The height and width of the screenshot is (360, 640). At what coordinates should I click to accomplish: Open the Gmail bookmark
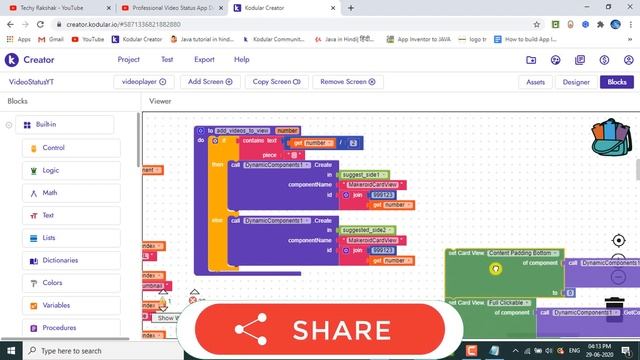51,39
